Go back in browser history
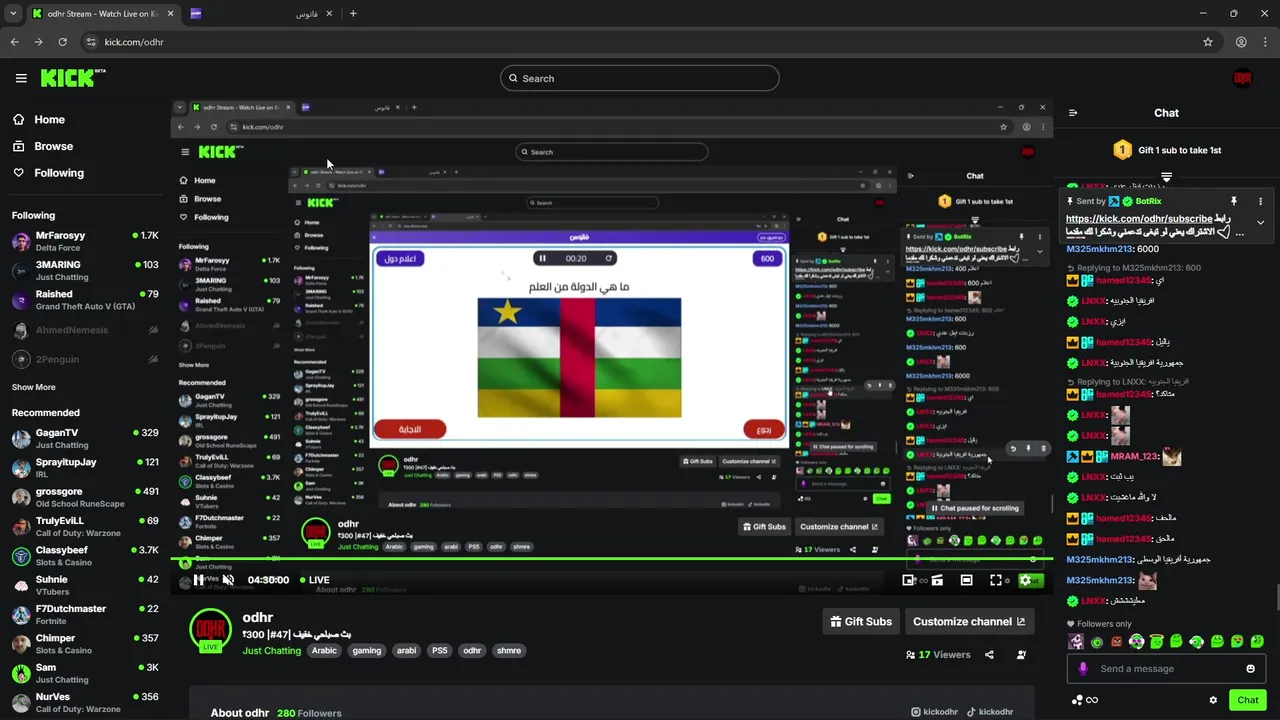This screenshot has height=720, width=1280. pyautogui.click(x=14, y=42)
